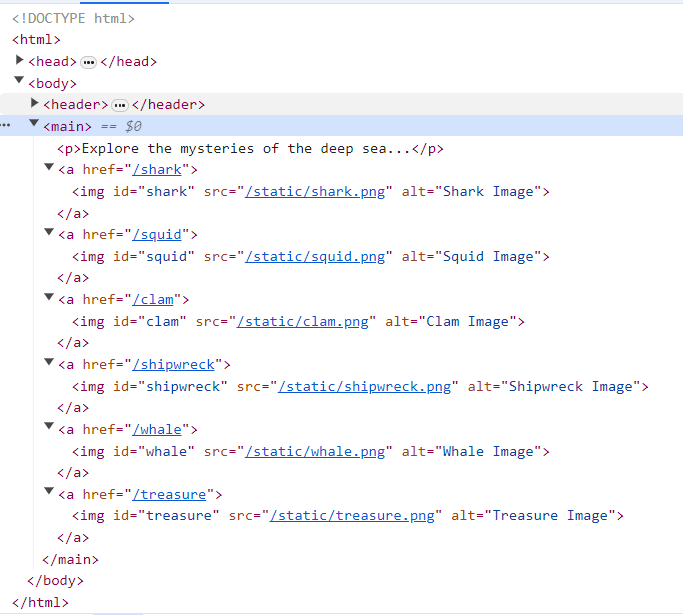Click alt="Squid Image" attribute value

point(488,257)
